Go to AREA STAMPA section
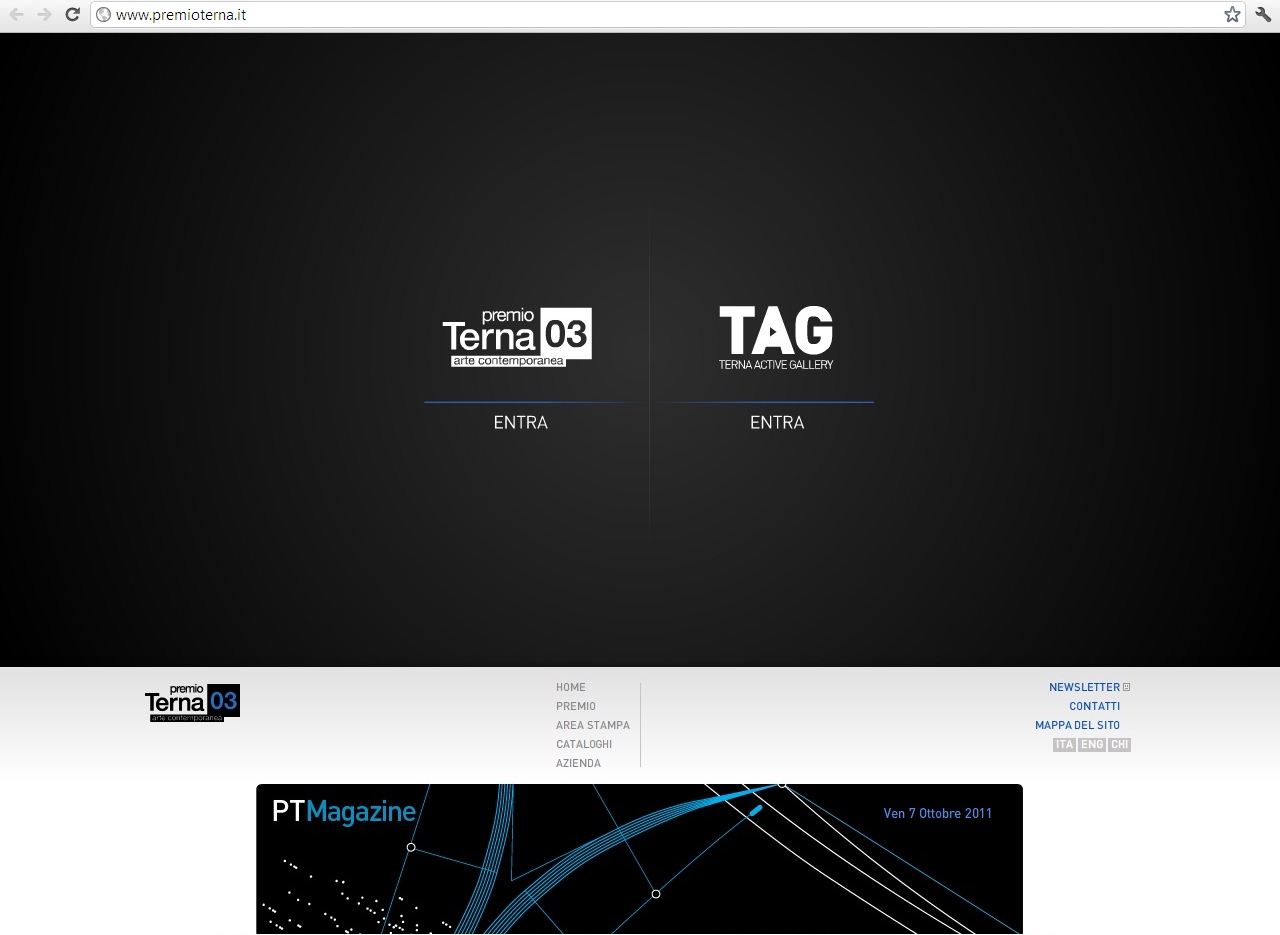 [x=593, y=726]
